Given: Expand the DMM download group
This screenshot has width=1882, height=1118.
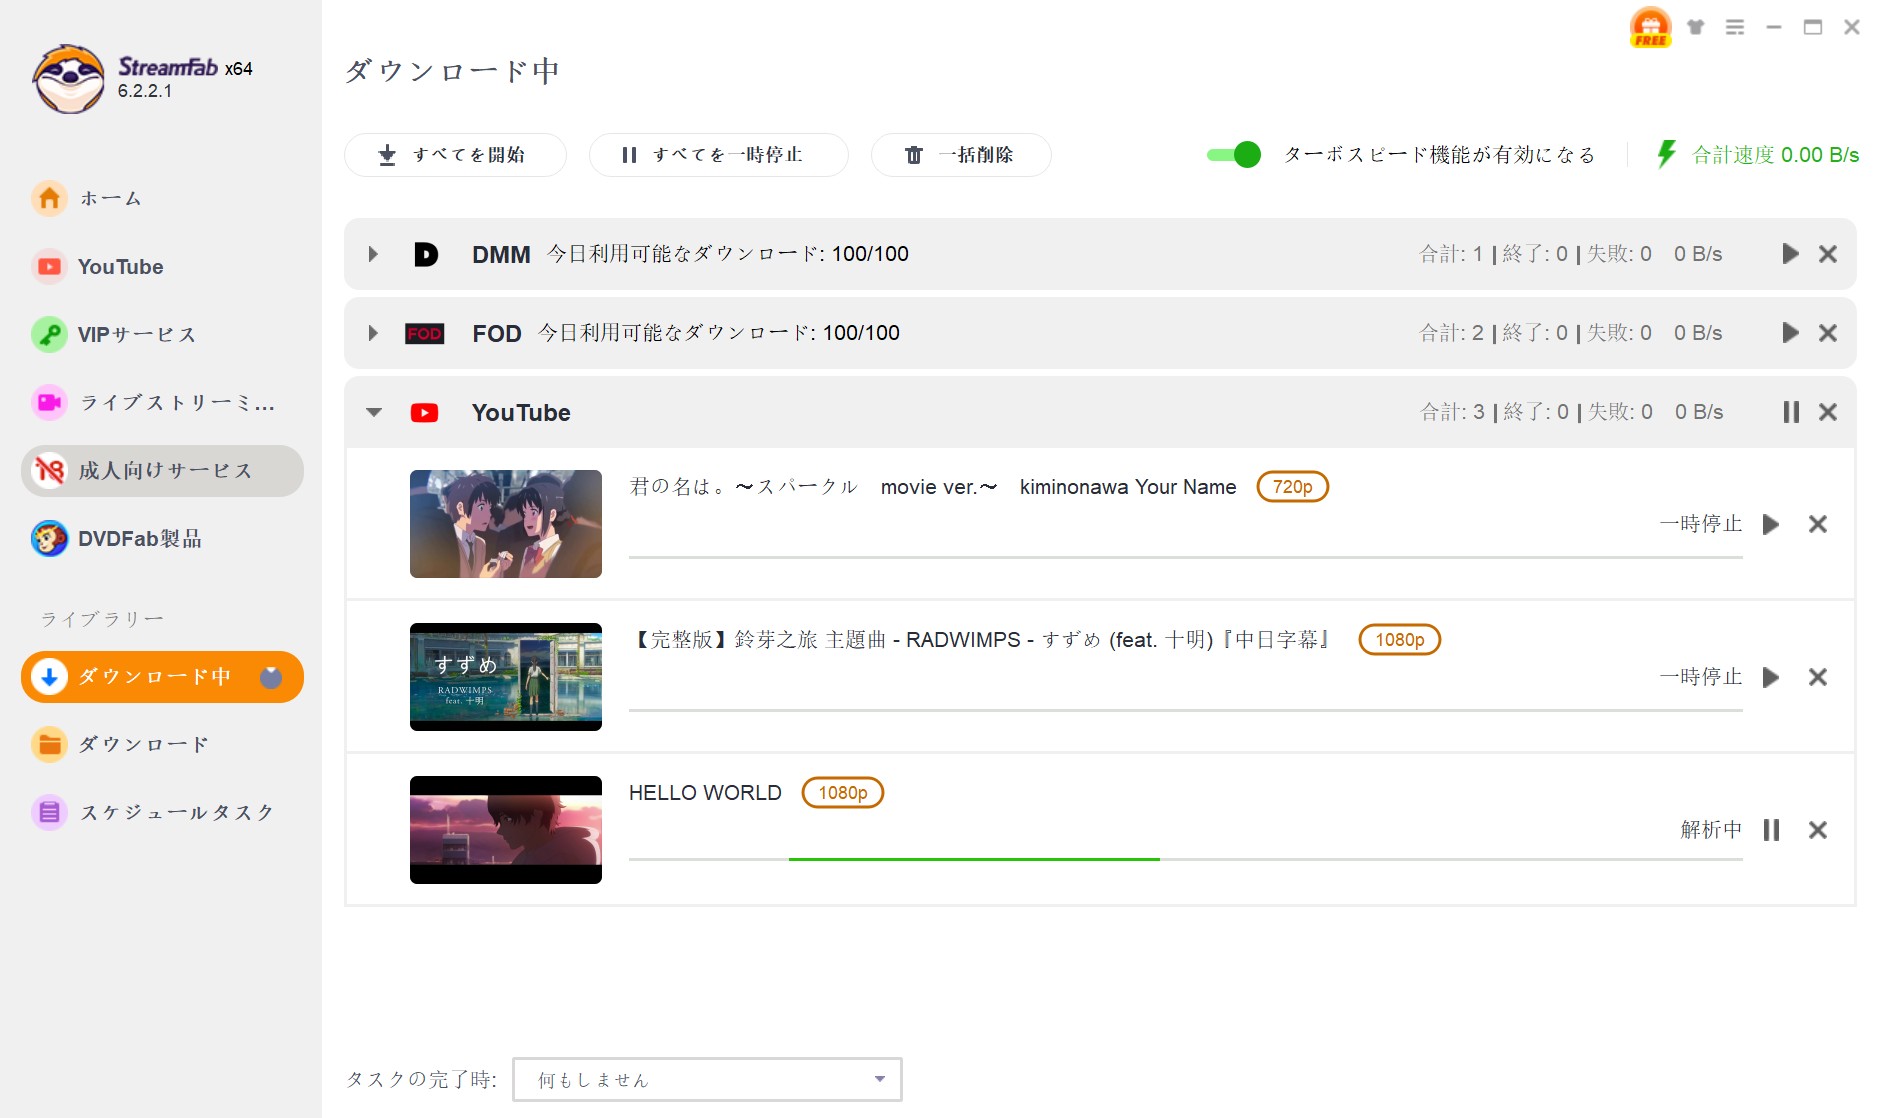Looking at the screenshot, I should tap(373, 254).
